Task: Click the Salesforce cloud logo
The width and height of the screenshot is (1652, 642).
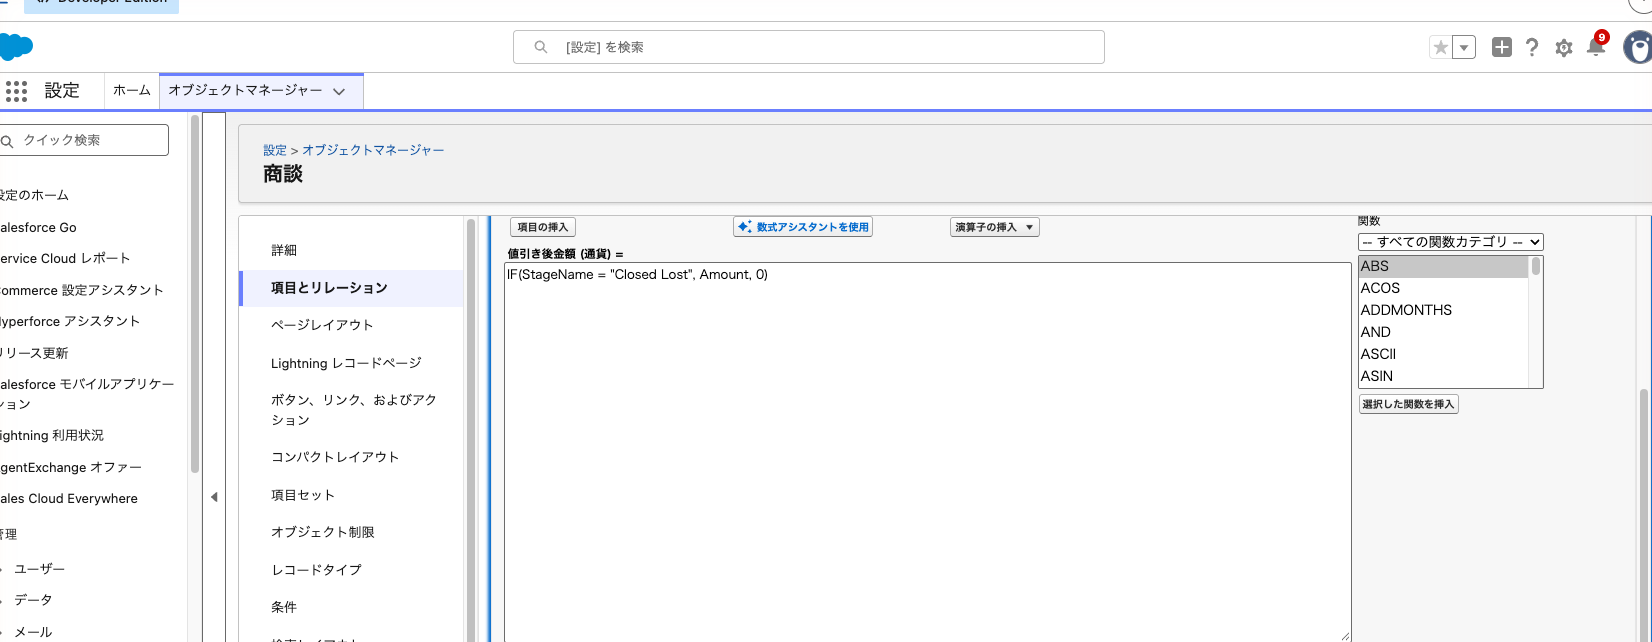Action: [16, 47]
